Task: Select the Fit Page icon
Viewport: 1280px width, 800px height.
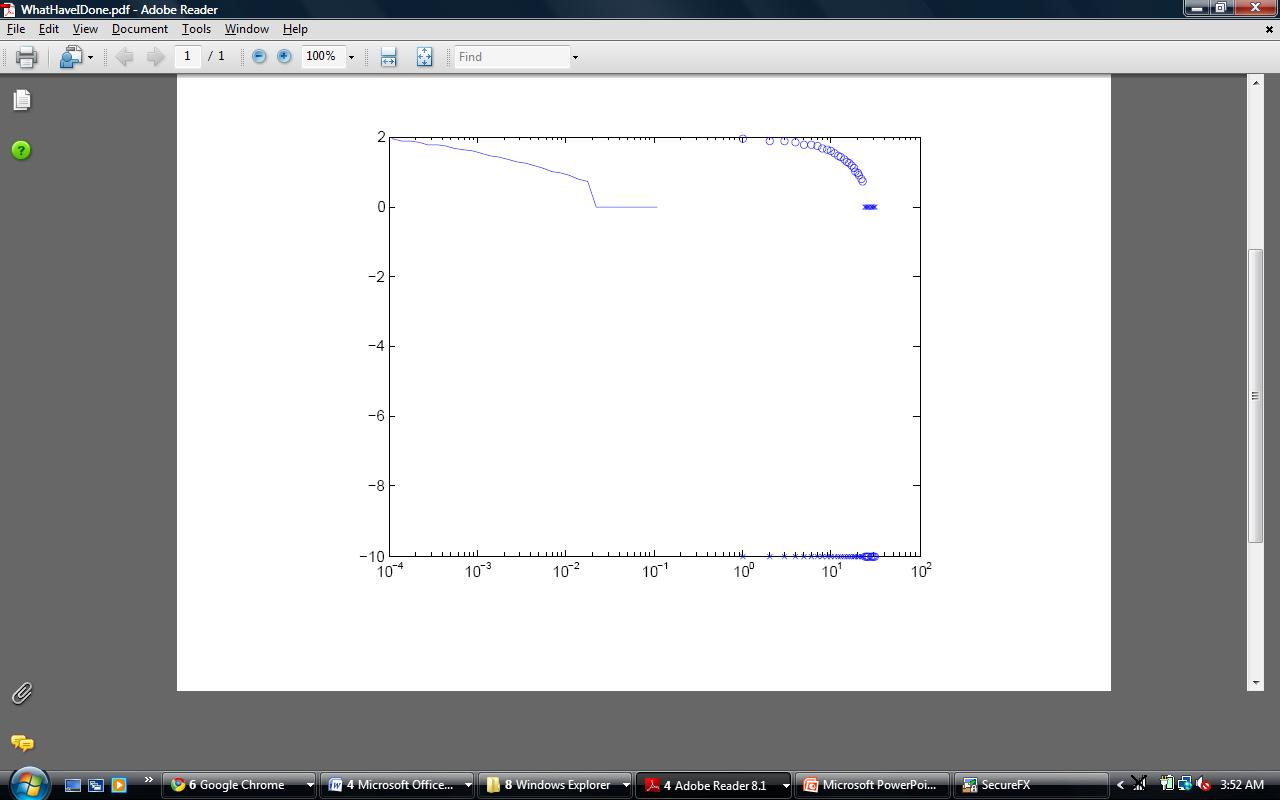Action: (x=424, y=57)
